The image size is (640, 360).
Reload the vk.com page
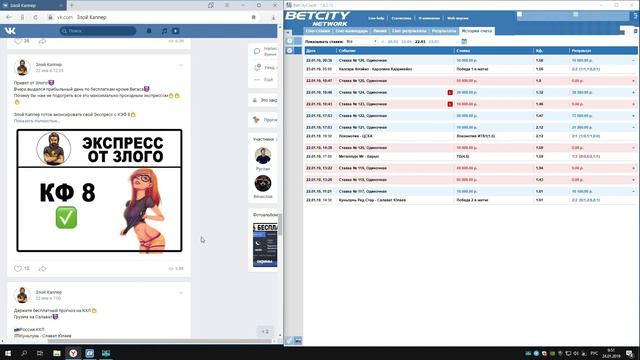(36, 17)
